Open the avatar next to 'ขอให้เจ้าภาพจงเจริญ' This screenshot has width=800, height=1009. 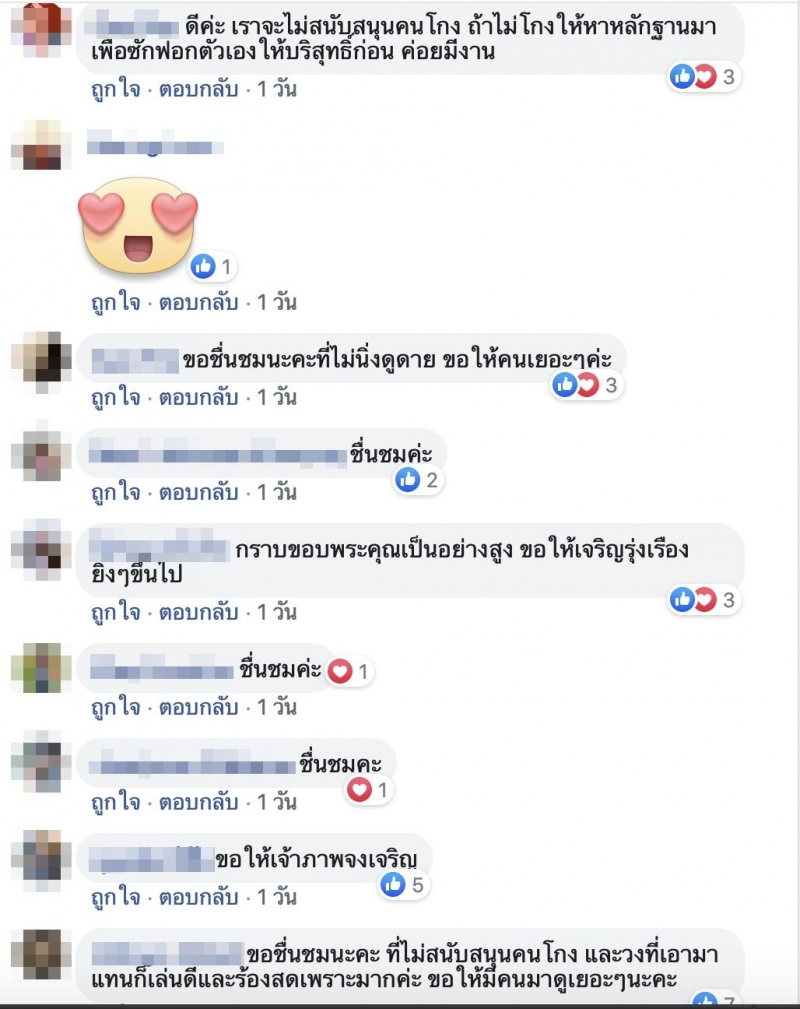tap(42, 860)
